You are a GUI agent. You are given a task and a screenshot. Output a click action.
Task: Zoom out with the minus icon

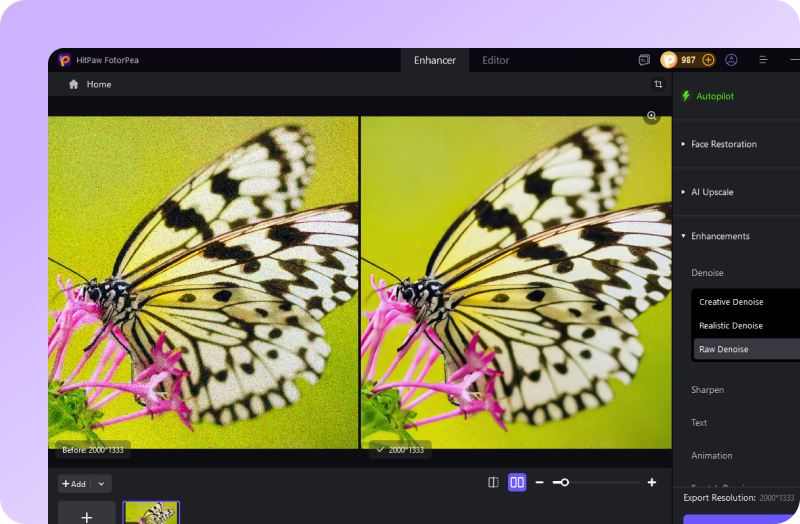point(539,482)
